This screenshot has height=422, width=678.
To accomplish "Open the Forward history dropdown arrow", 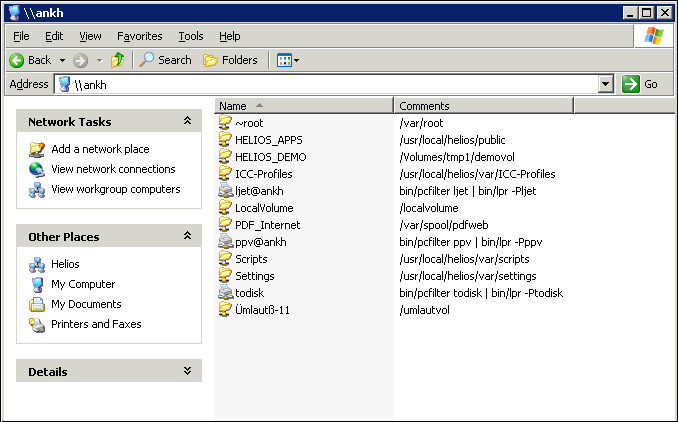I will pos(99,61).
